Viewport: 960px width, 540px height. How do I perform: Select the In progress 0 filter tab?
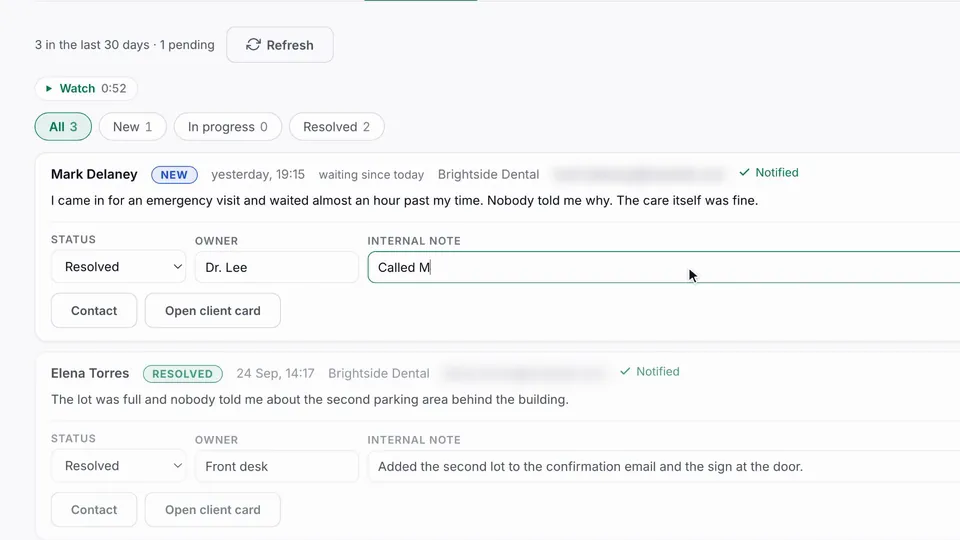point(228,127)
